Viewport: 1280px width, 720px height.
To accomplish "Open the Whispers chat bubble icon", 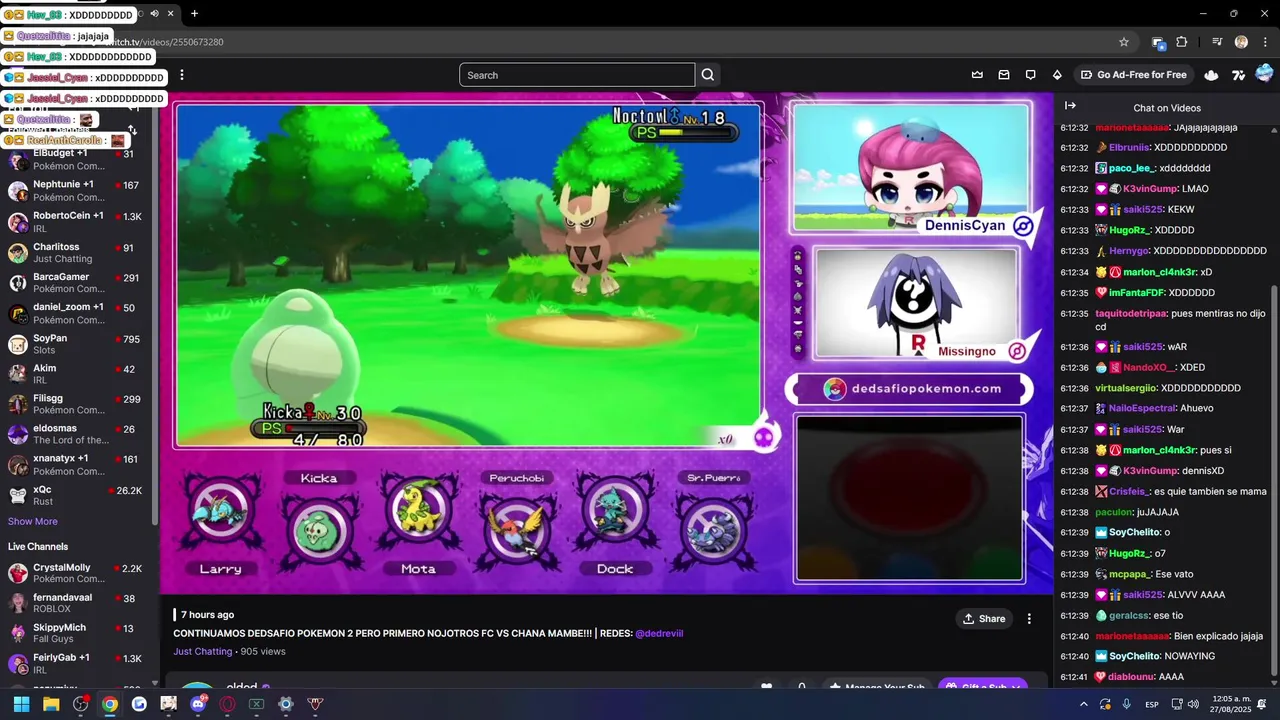I will pos(1030,75).
